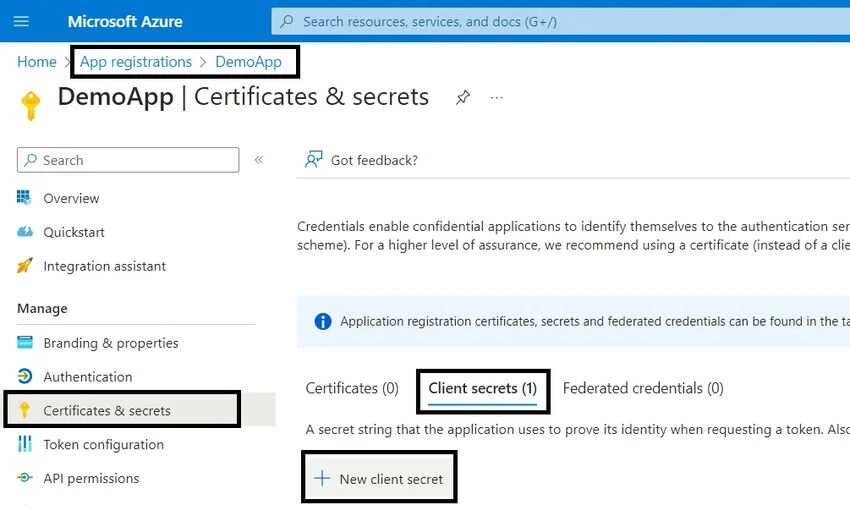Open Branding & properties page
Screen dimensions: 850x505
click(110, 343)
